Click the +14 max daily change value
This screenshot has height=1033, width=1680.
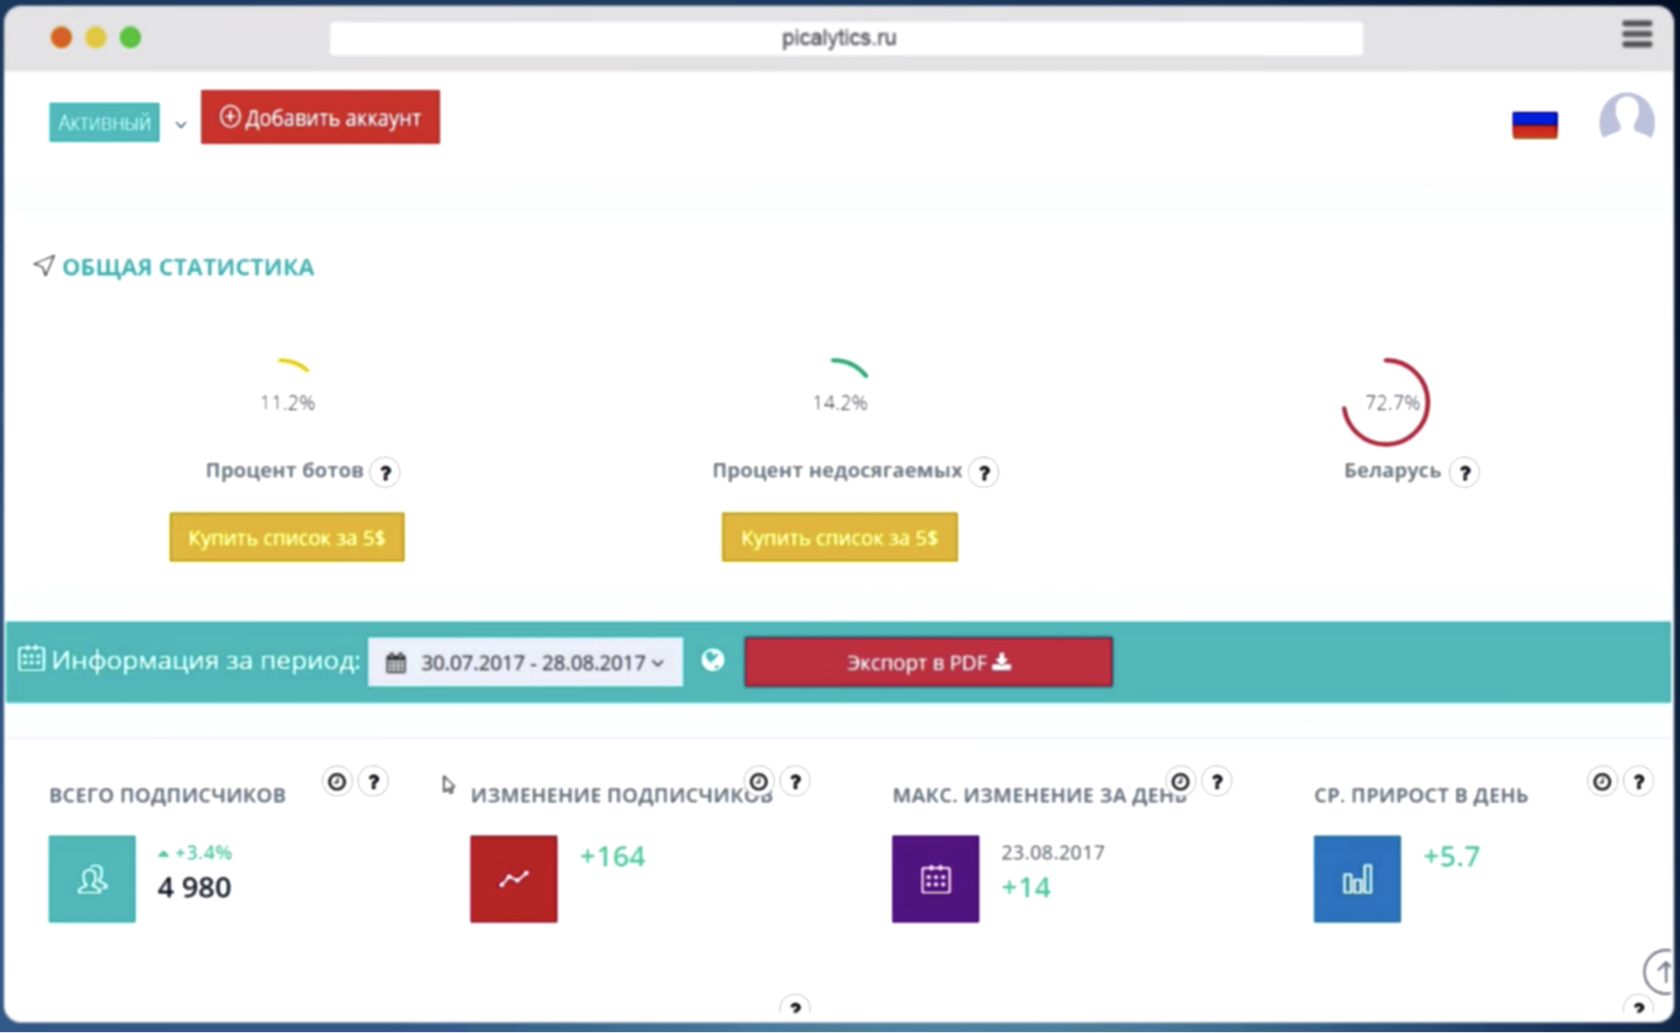coord(1026,888)
